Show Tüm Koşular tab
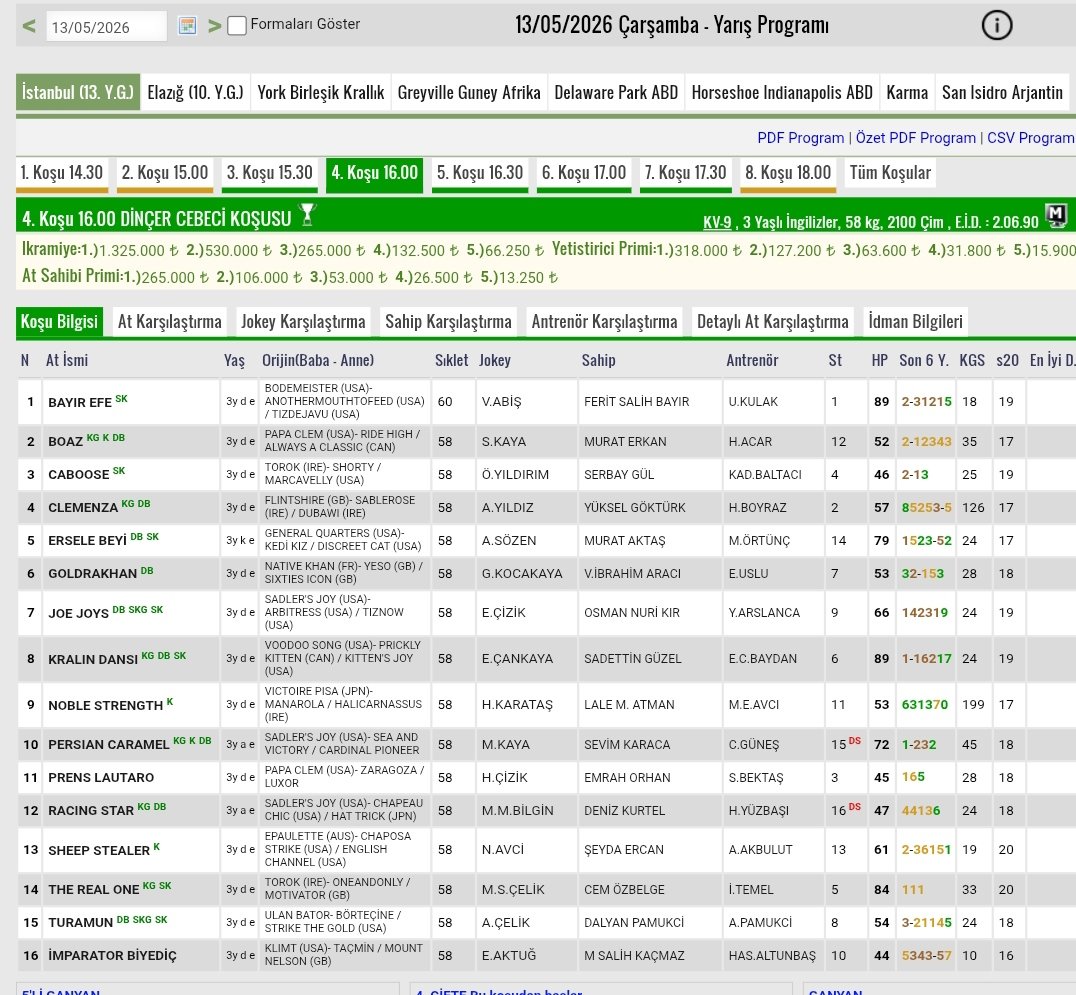 pos(890,173)
